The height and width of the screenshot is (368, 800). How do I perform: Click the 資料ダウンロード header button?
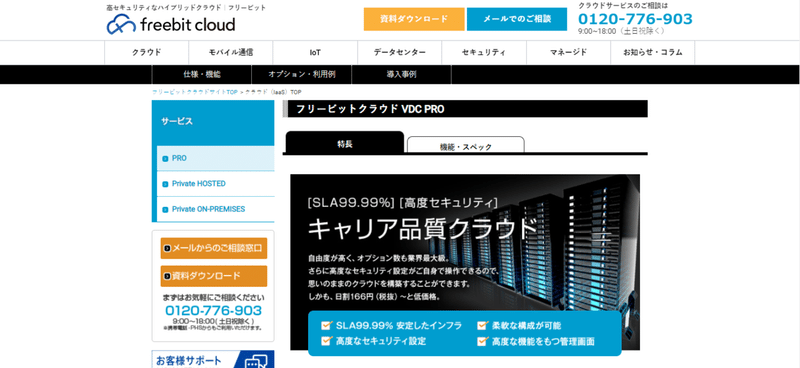(x=414, y=19)
